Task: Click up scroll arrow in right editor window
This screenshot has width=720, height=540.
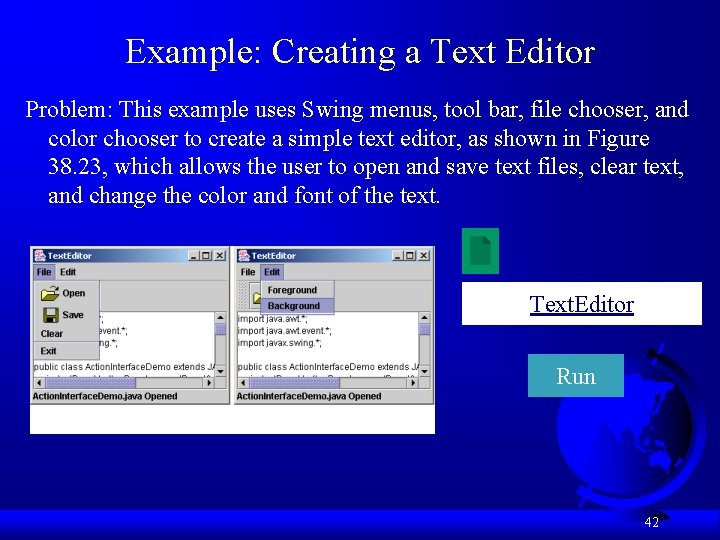Action: pos(424,318)
